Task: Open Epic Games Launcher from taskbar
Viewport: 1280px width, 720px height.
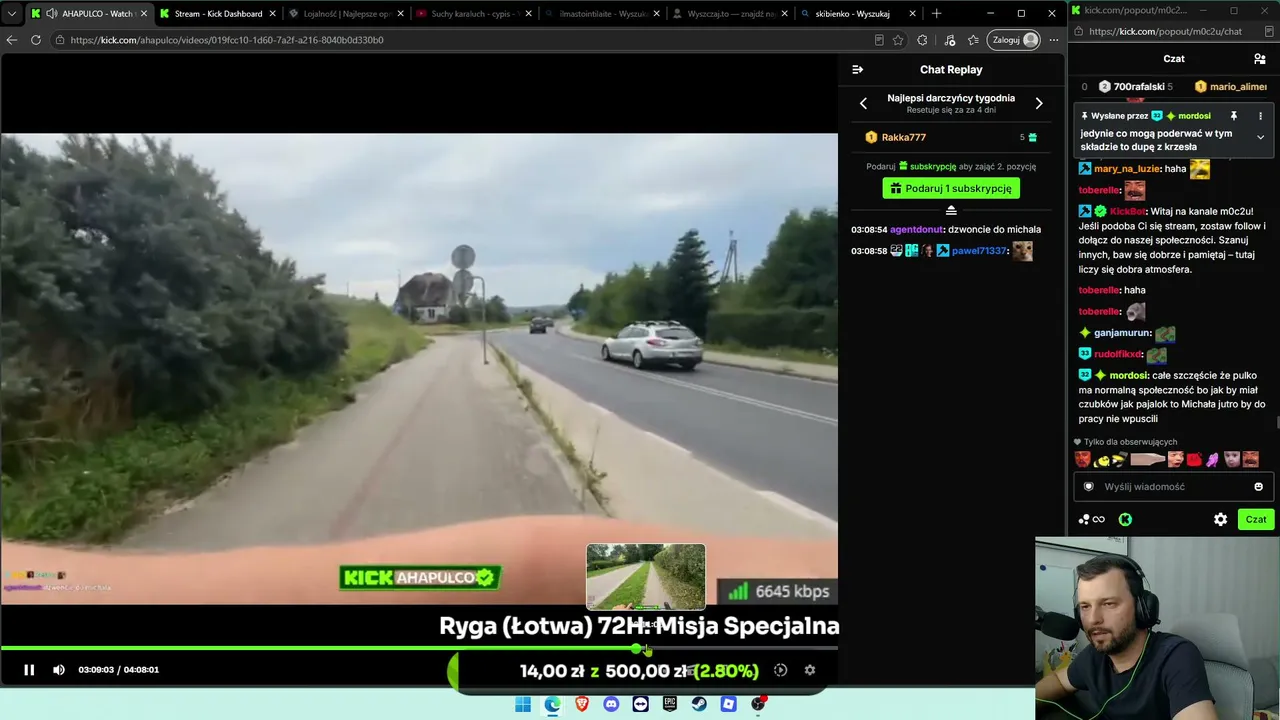Action: 670,704
